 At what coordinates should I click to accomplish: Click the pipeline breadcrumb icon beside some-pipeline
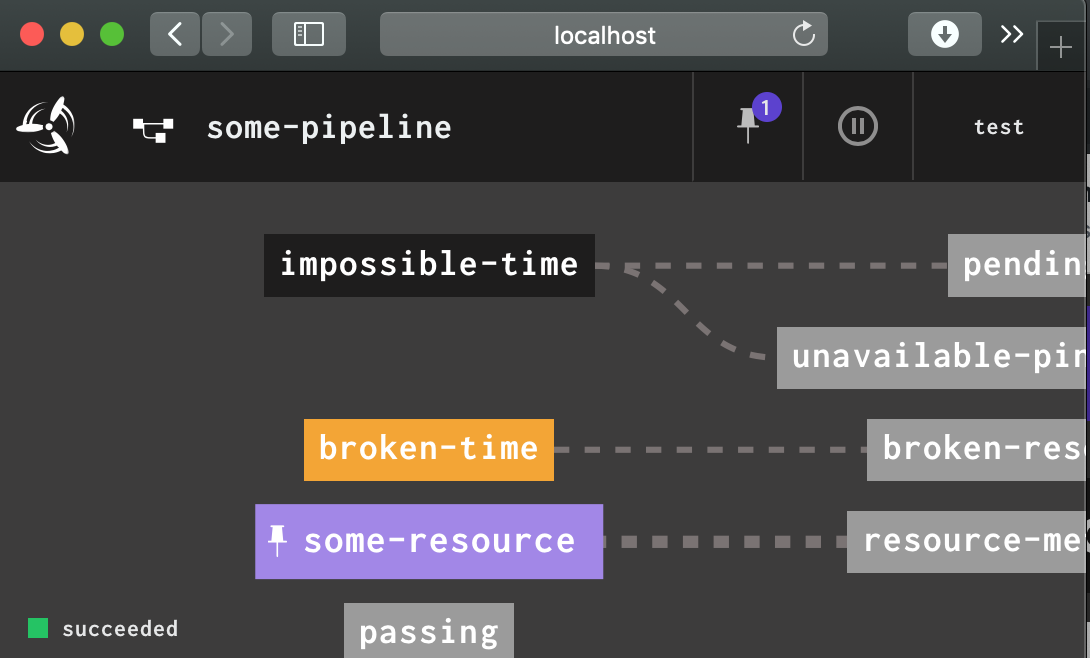pos(153,127)
